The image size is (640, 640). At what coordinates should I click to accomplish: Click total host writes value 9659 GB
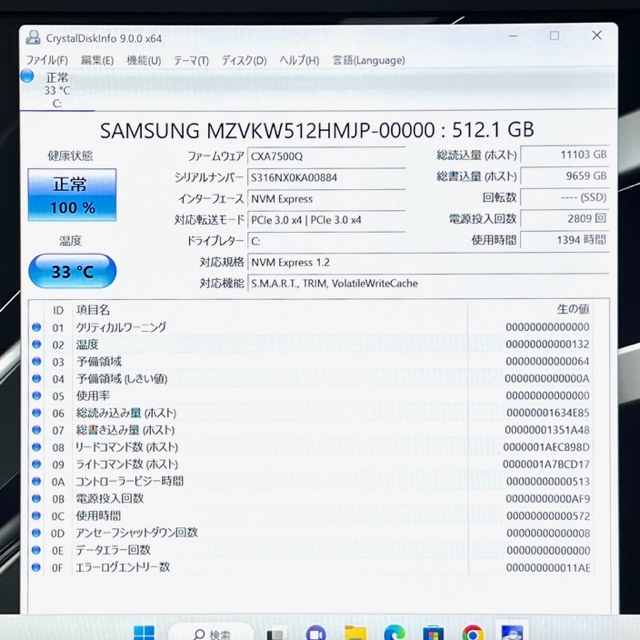pyautogui.click(x=565, y=176)
